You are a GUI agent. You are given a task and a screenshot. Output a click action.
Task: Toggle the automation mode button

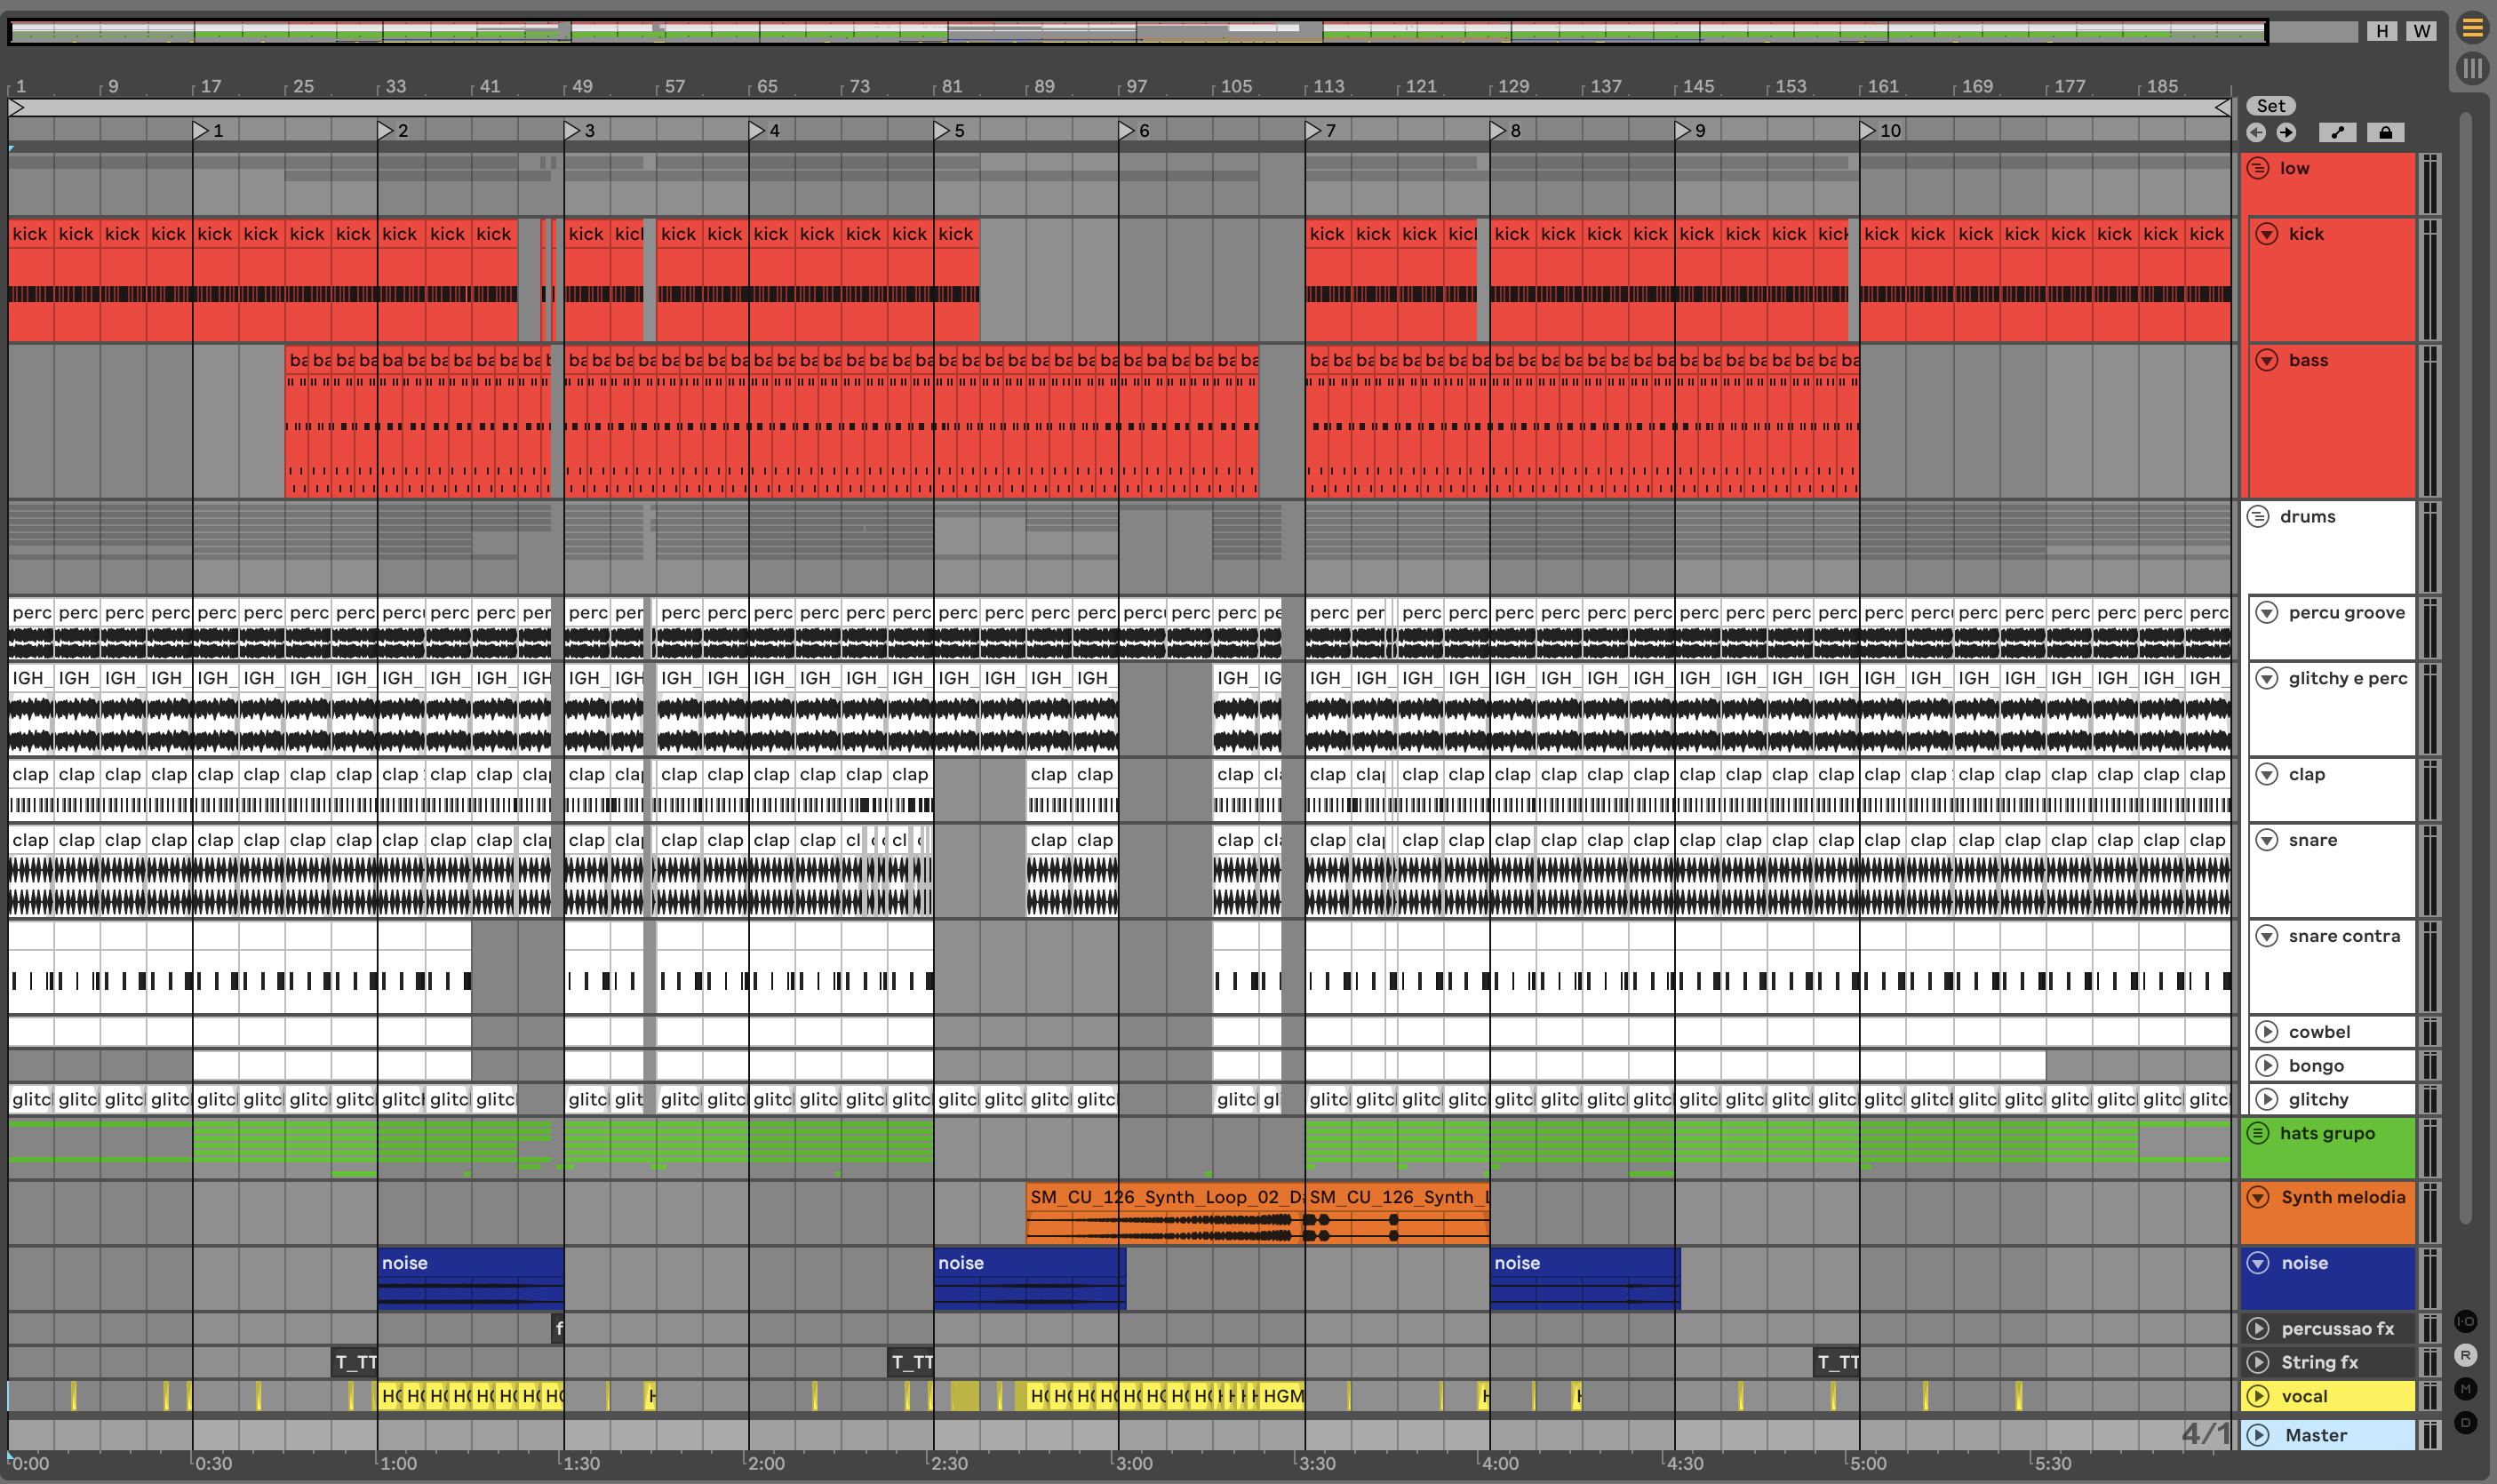coord(2337,133)
